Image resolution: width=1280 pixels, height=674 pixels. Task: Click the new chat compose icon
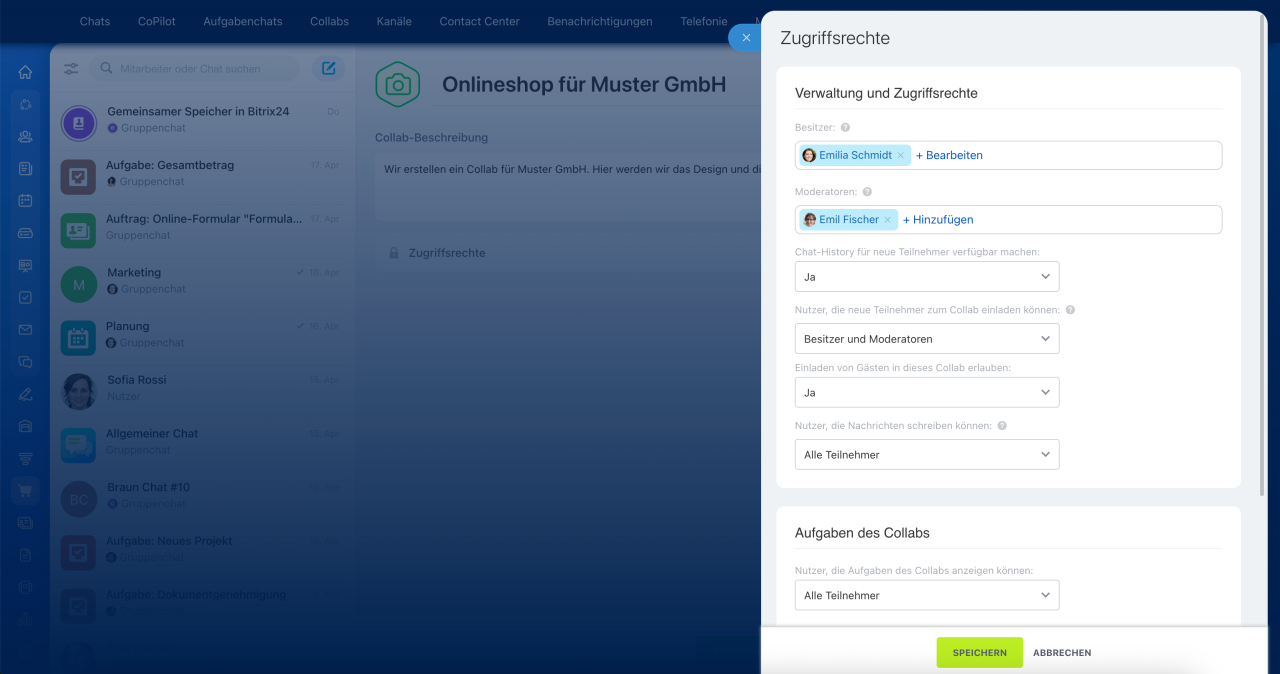coord(328,69)
